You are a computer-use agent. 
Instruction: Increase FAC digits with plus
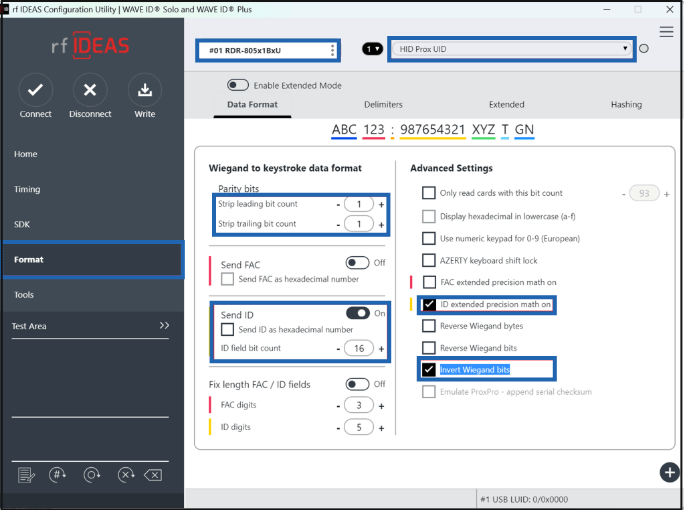[381, 406]
